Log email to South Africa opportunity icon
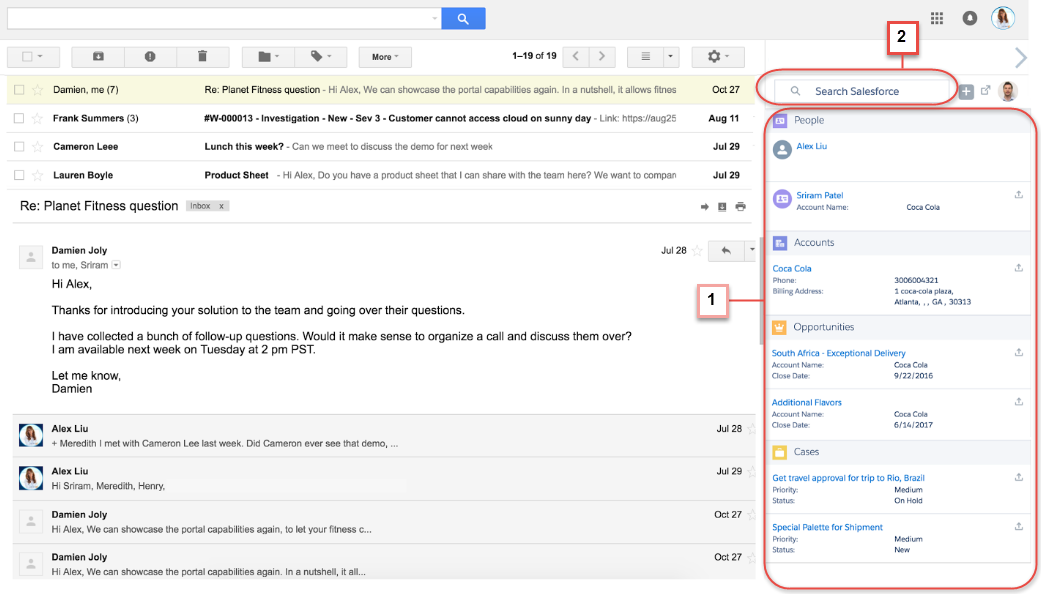Viewport: 1041px width, 594px height. click(1018, 352)
